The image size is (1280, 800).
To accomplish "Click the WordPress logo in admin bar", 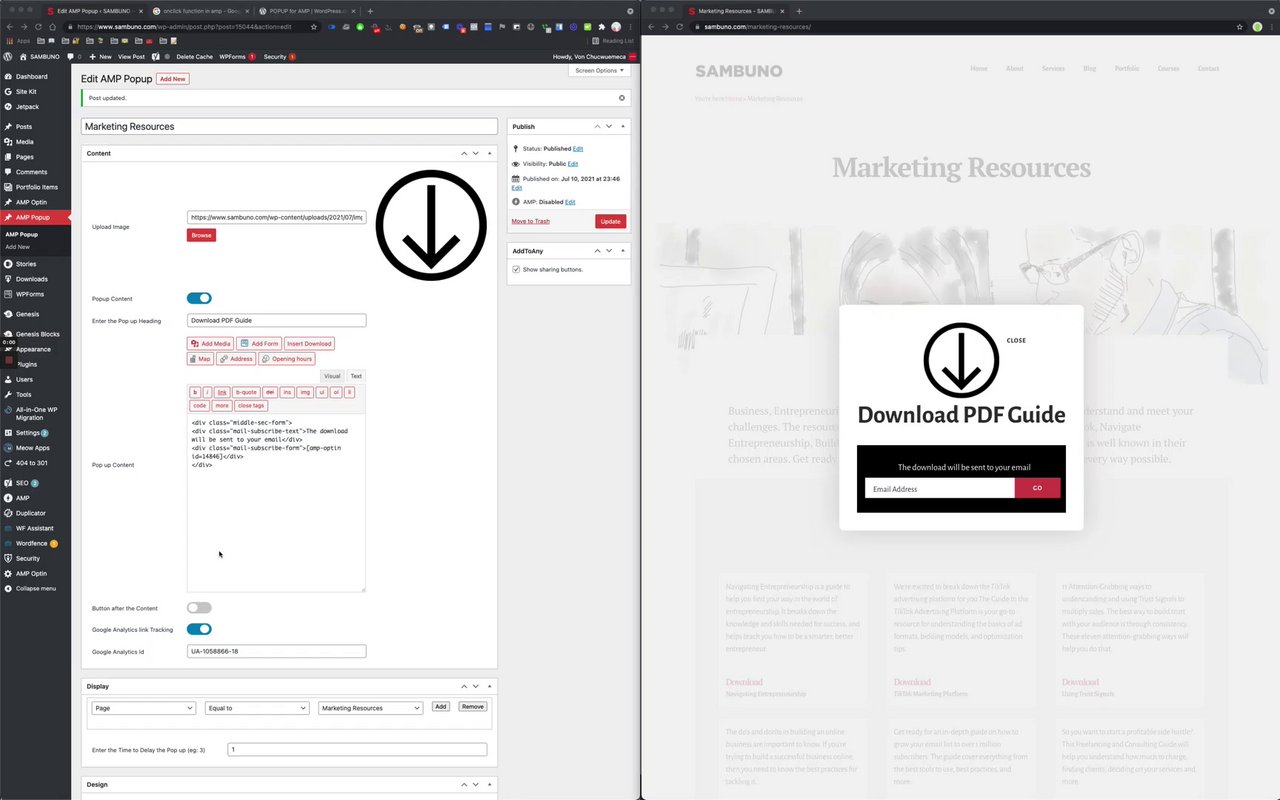I will pyautogui.click(x=8, y=57).
